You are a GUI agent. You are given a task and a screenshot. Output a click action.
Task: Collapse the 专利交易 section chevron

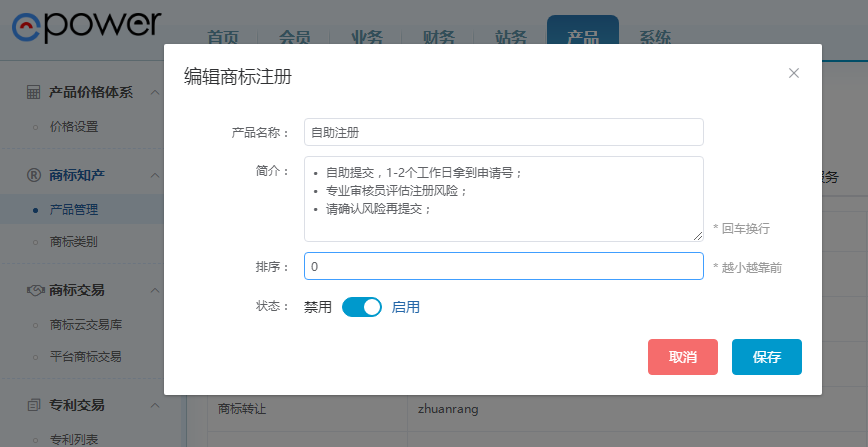click(x=156, y=405)
